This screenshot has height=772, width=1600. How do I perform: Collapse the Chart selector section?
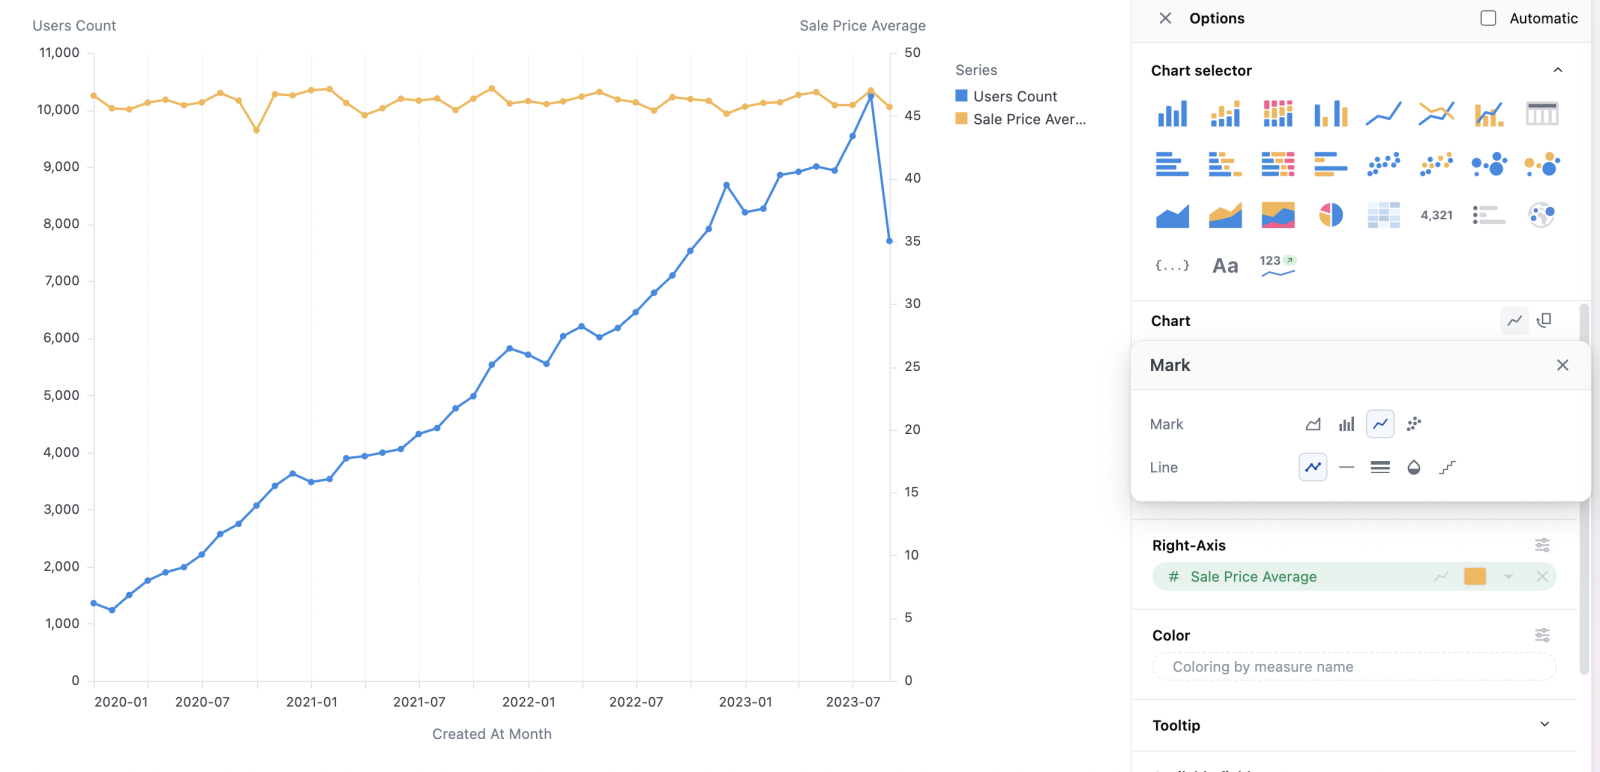click(1557, 70)
